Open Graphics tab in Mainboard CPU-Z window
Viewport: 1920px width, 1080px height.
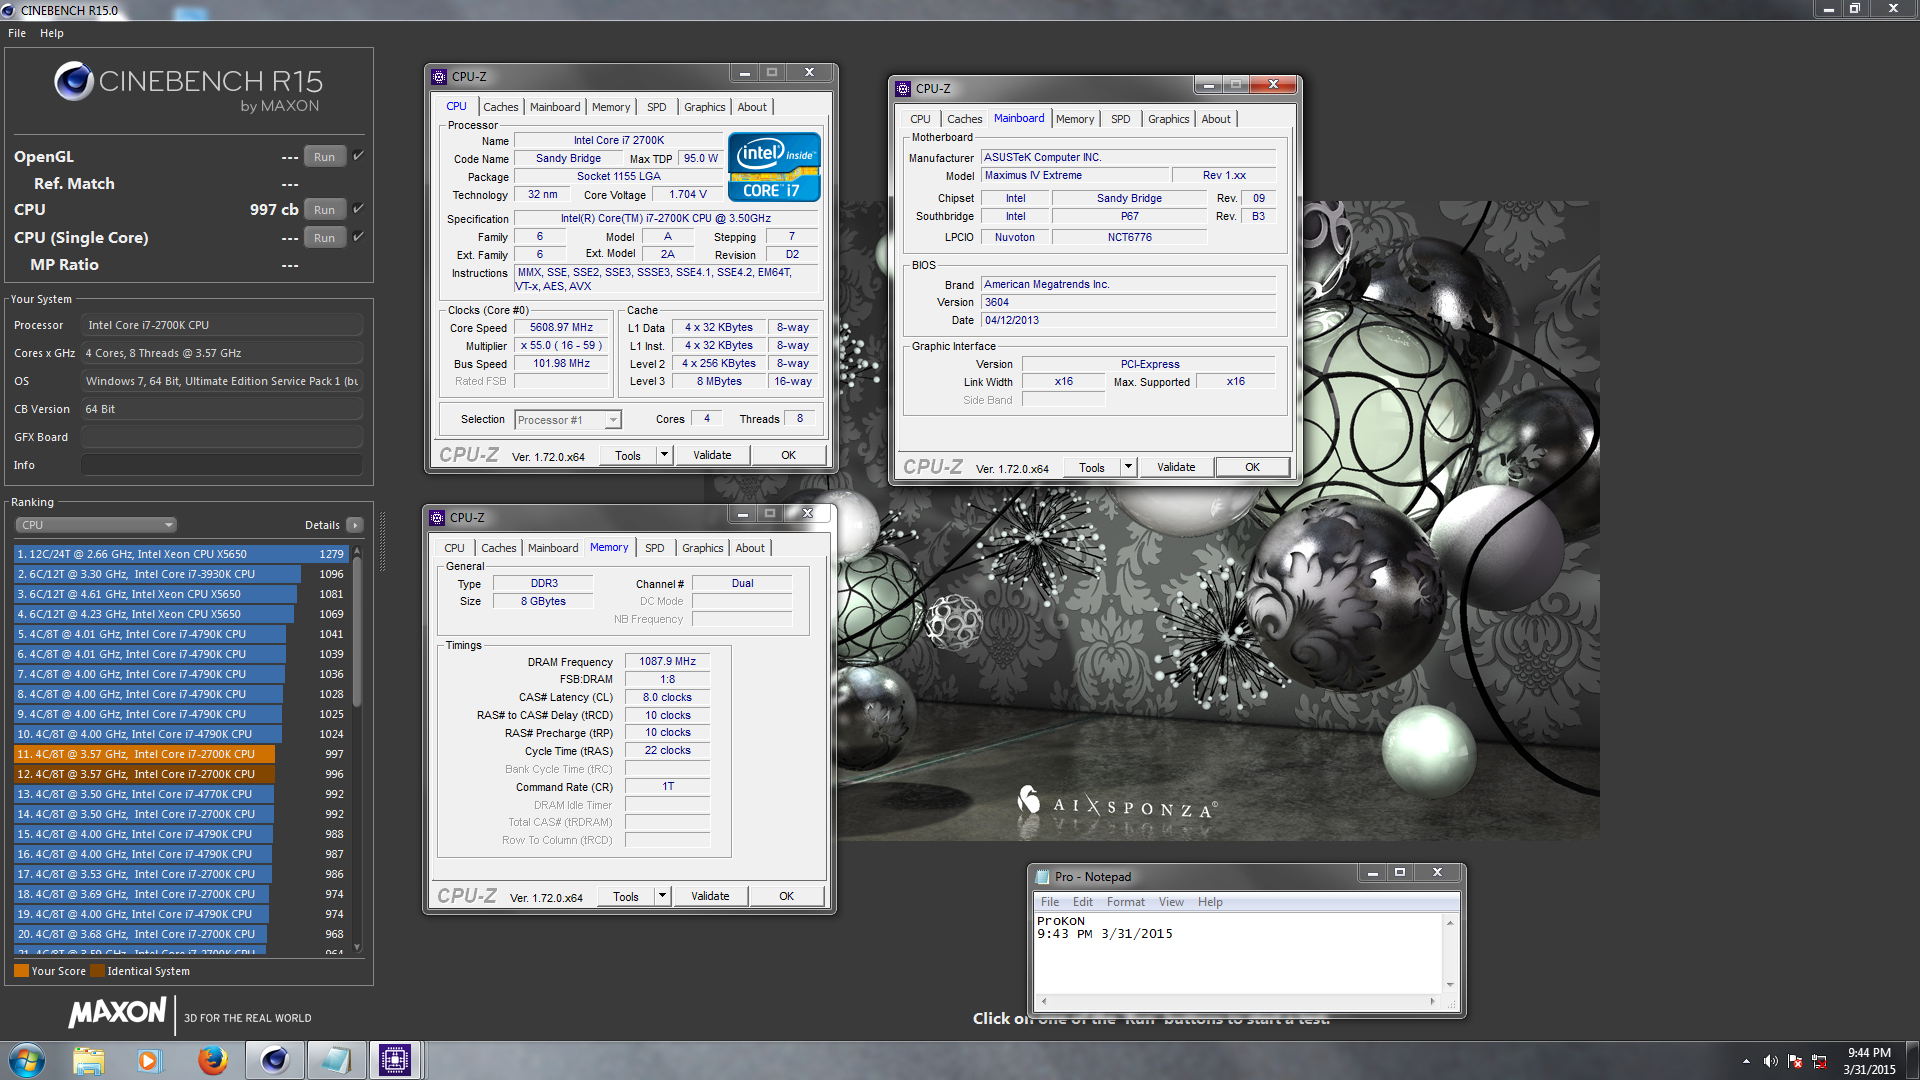click(1169, 119)
